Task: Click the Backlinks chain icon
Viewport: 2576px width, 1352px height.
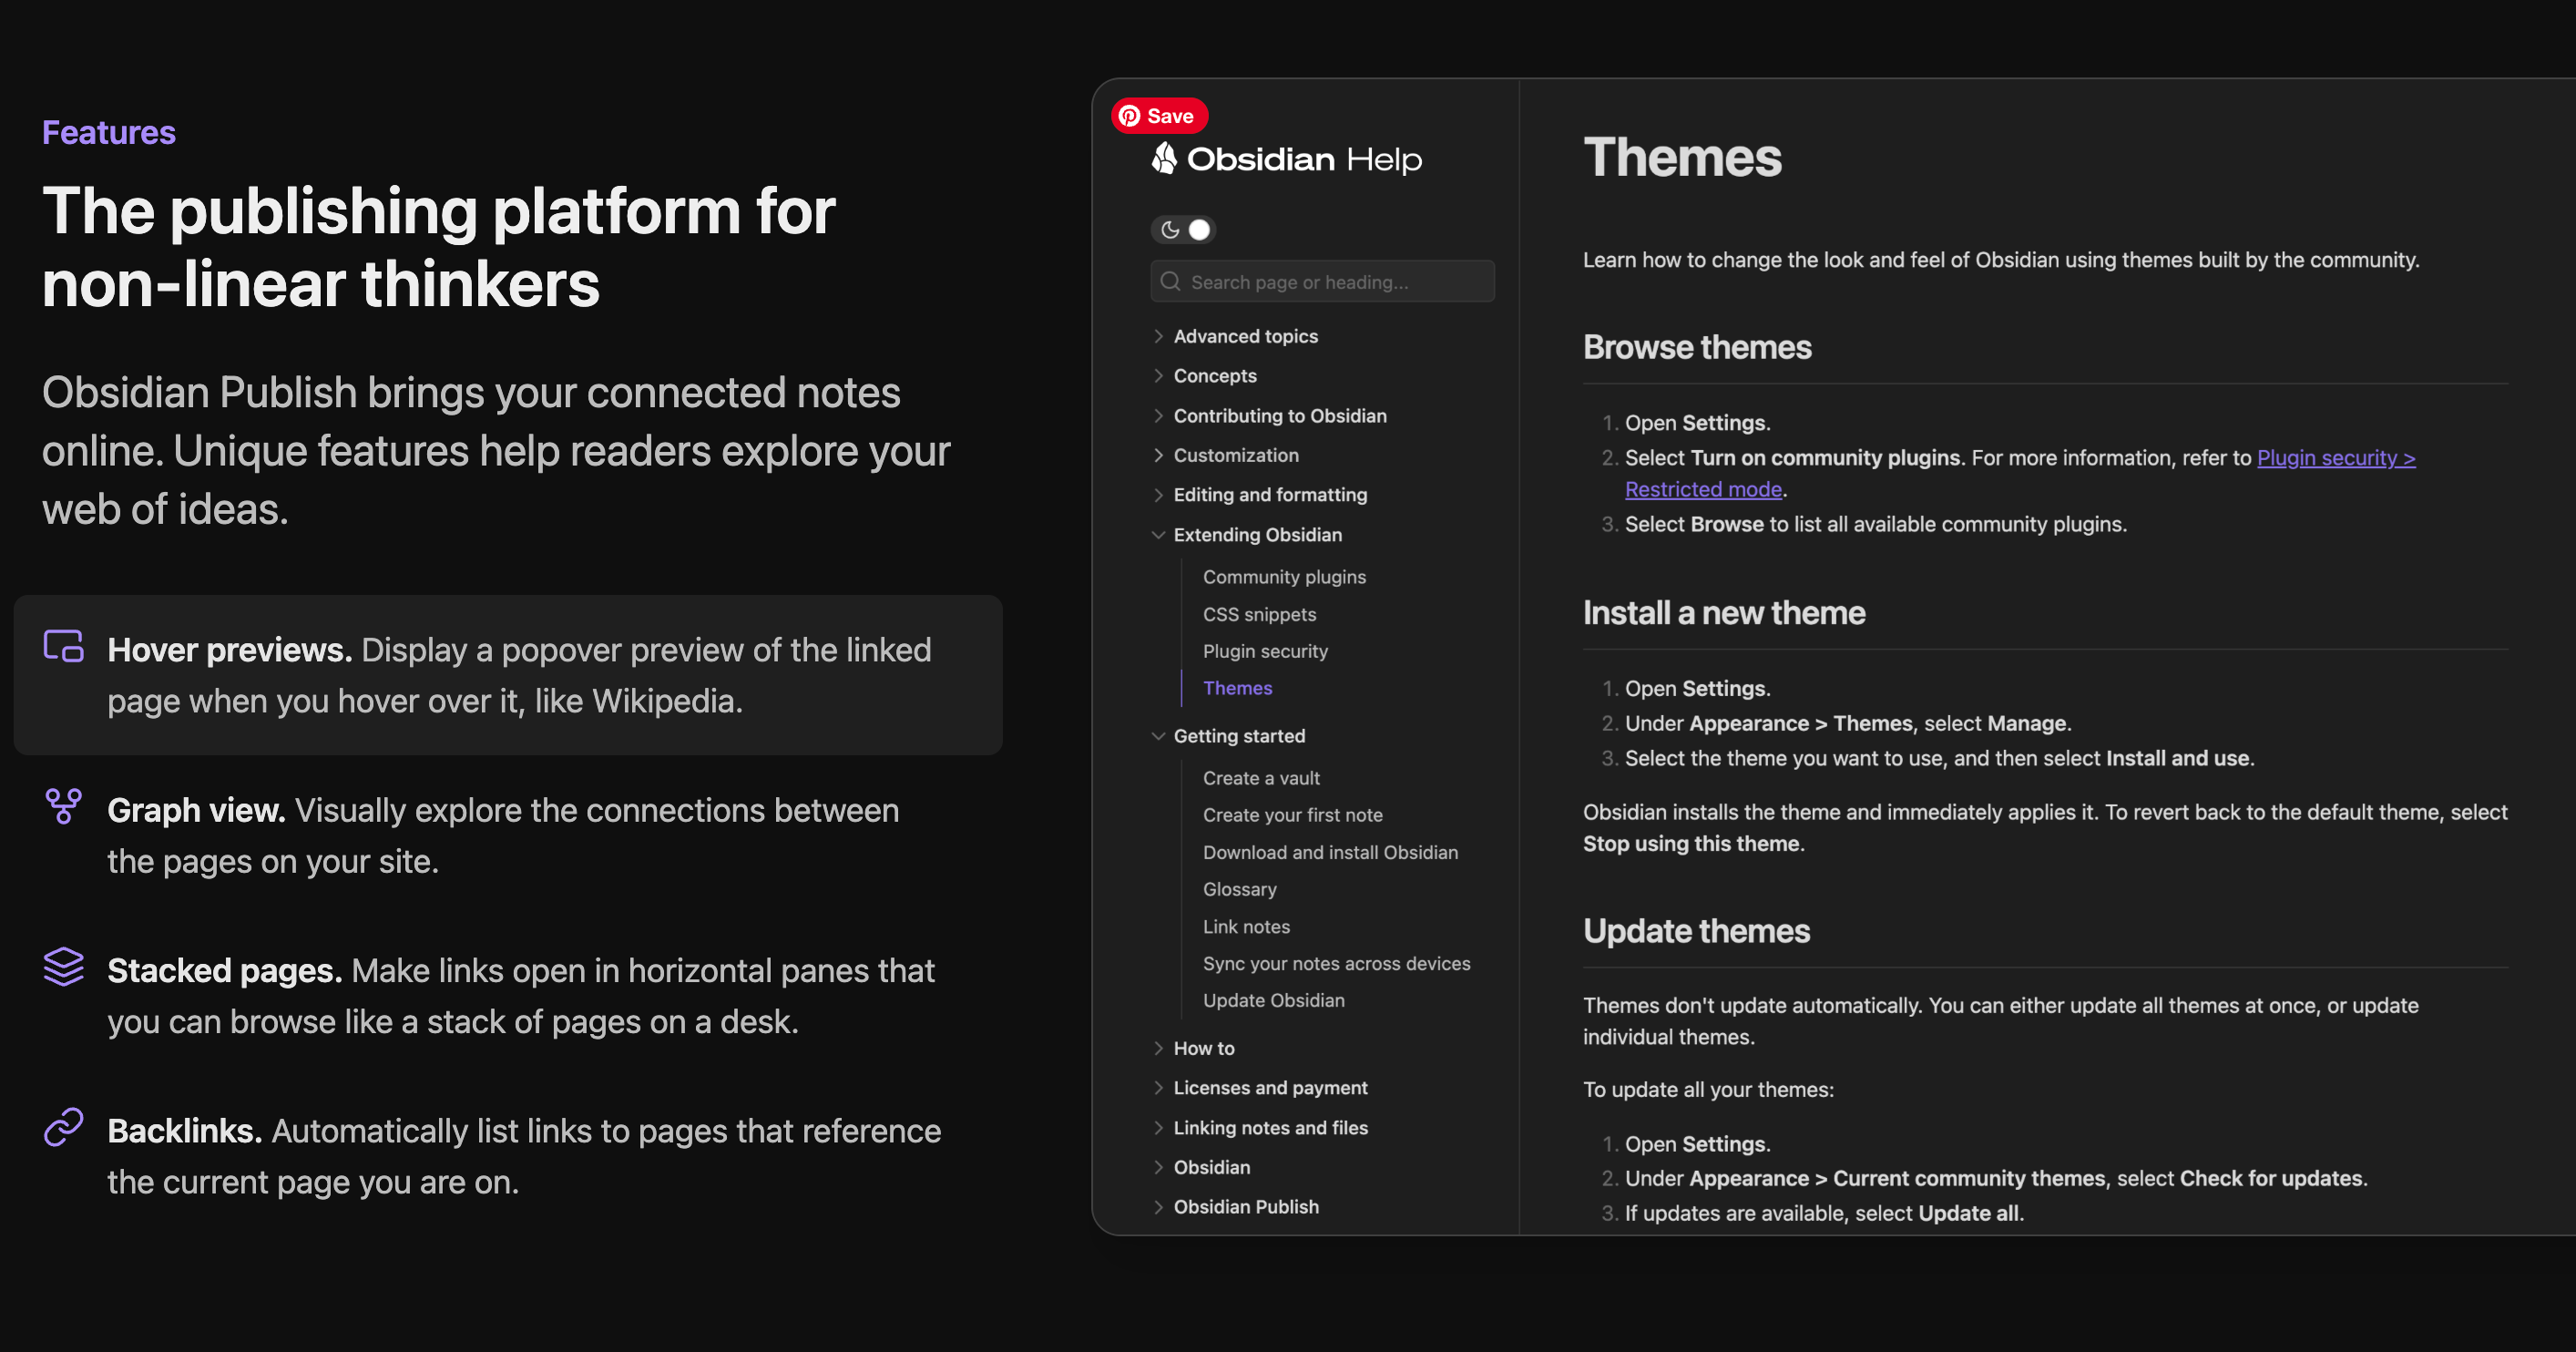Action: (x=63, y=1127)
